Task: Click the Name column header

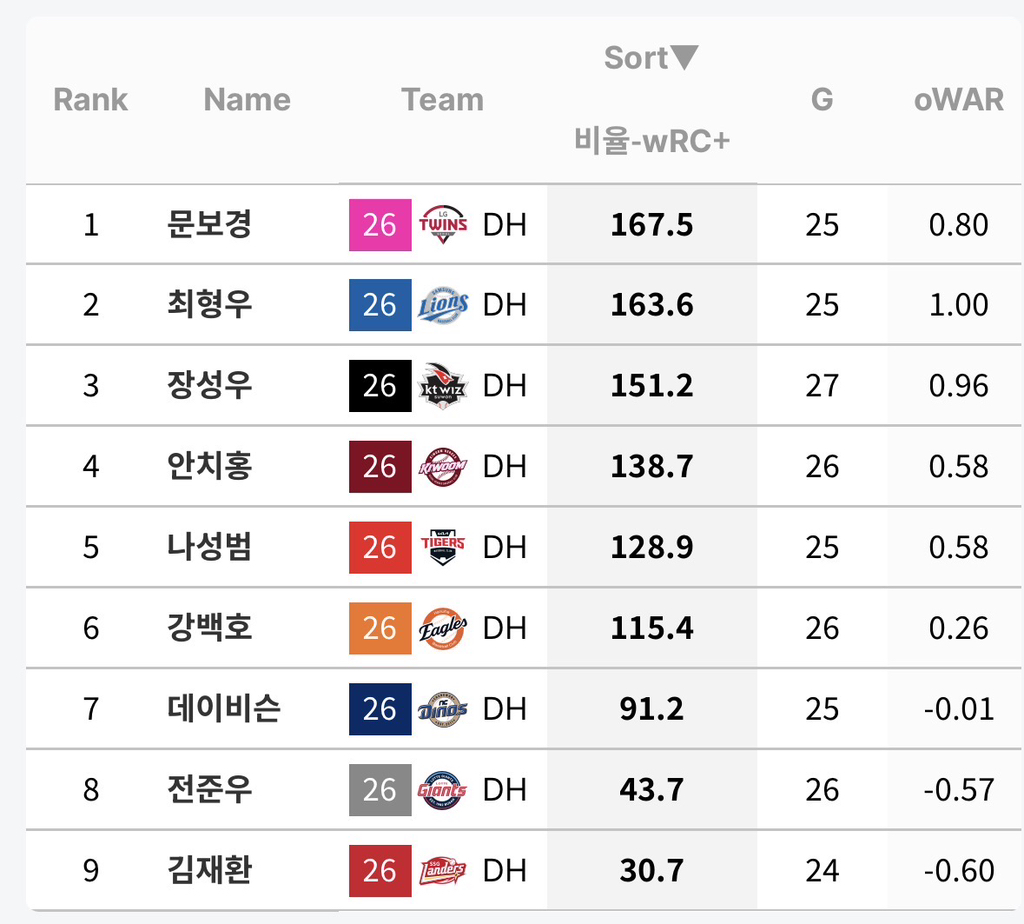Action: click(x=247, y=100)
